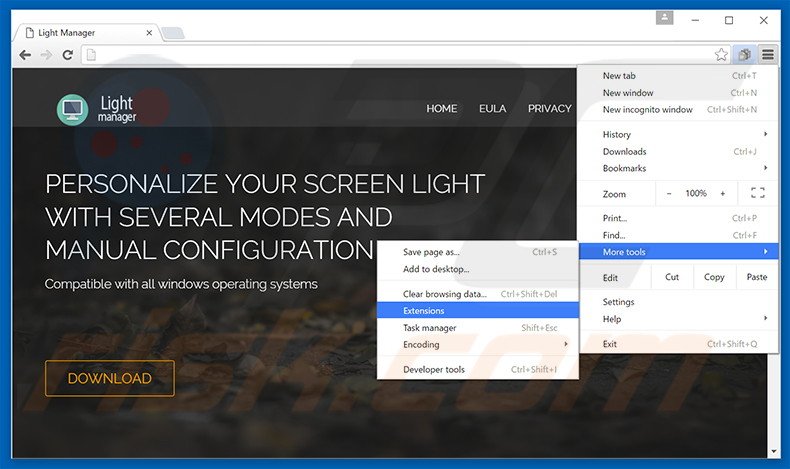The image size is (790, 469).
Task: Click the extension puzzle icon in toolbar
Action: [744, 54]
